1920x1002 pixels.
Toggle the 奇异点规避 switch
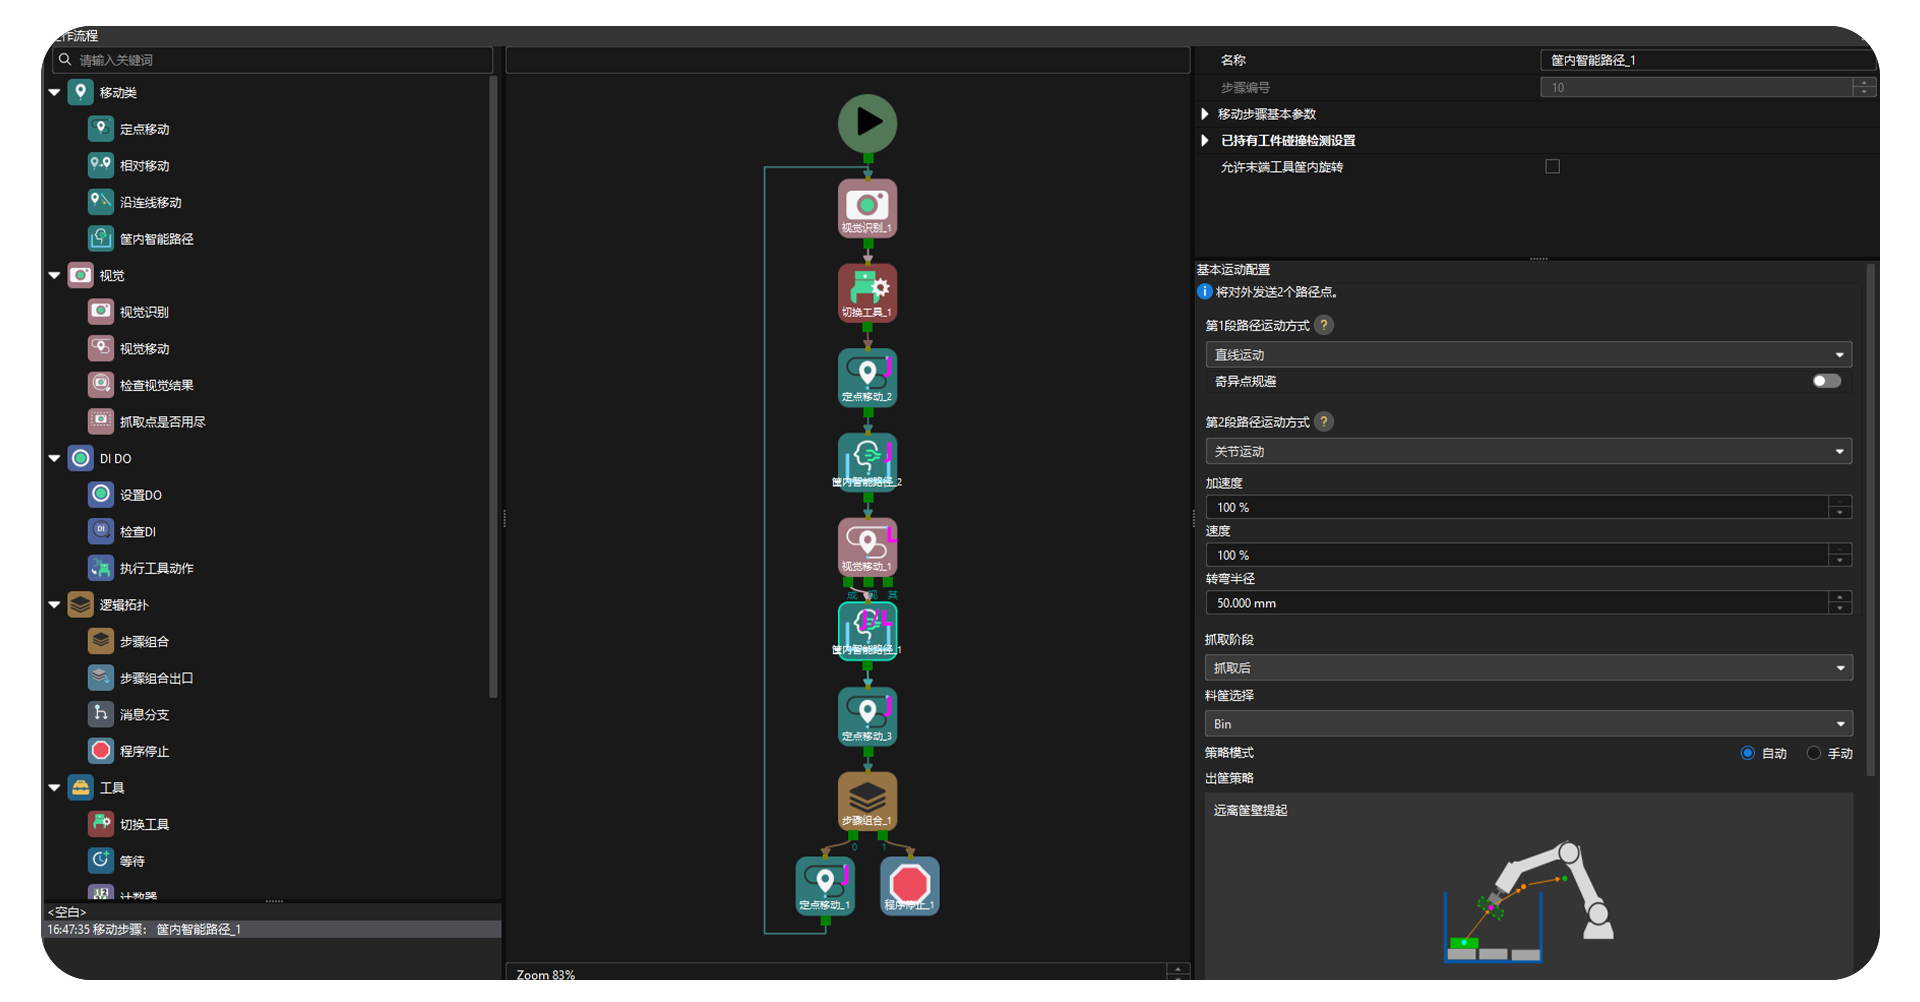1826,381
